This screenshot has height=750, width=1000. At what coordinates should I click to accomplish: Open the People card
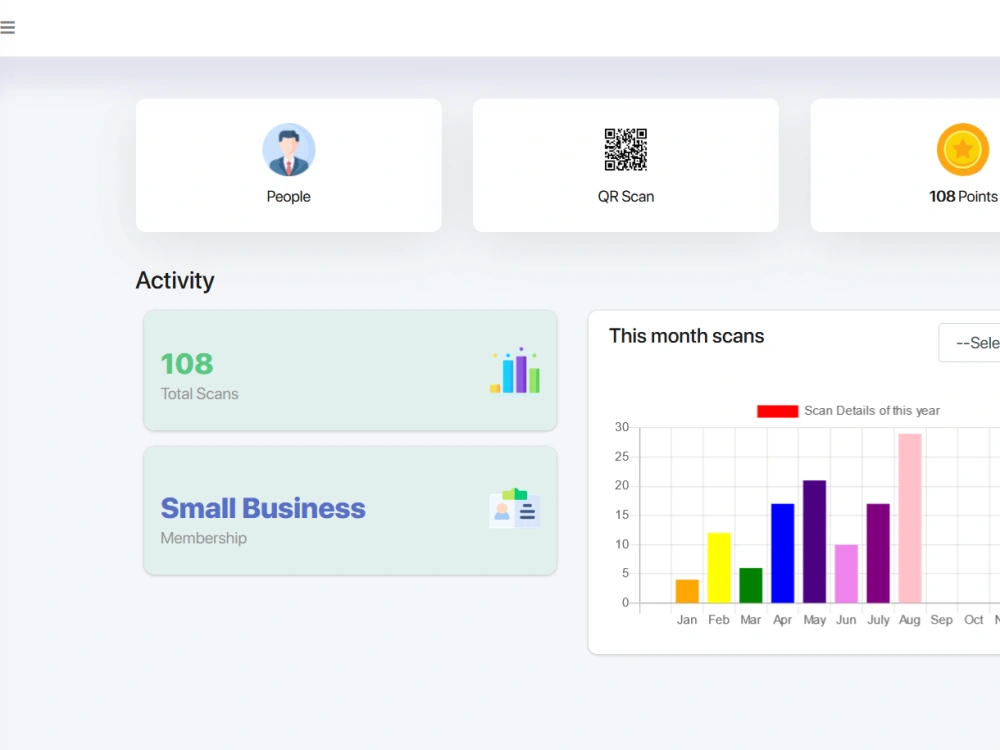click(288, 165)
